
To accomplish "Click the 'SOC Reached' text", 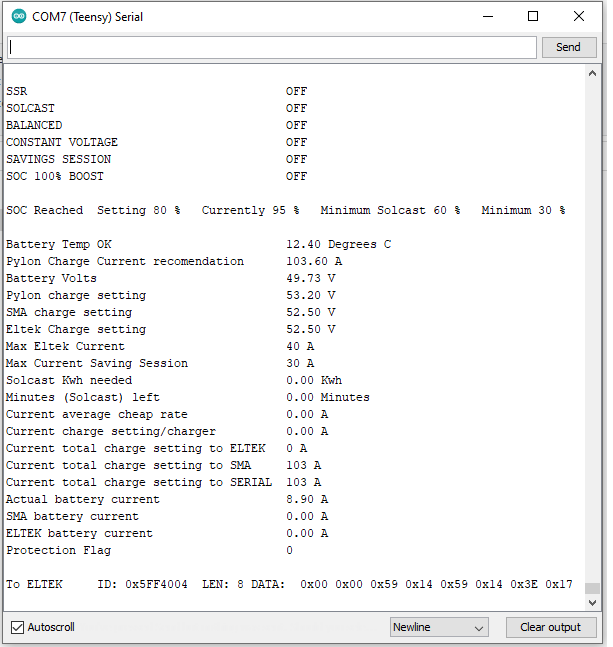I will [44, 210].
